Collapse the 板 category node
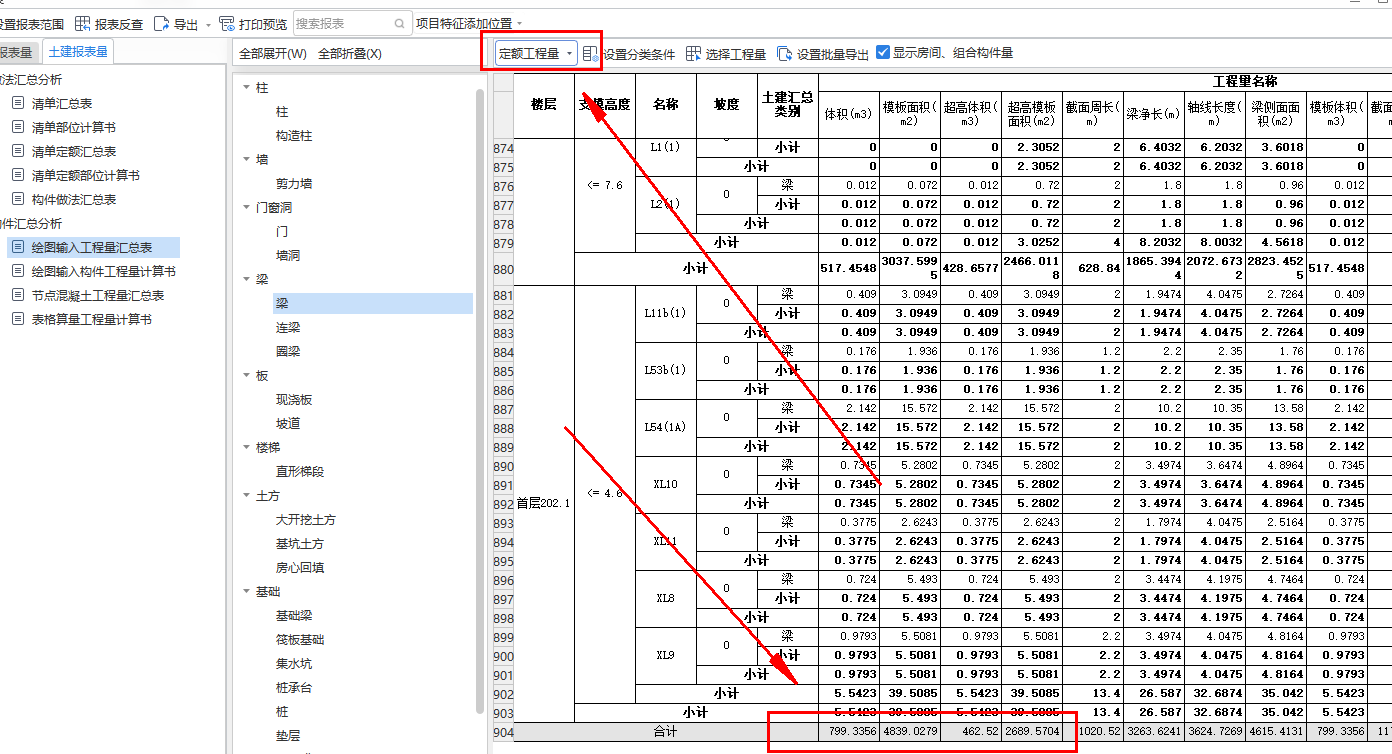Screen dimensions: 1392x754 point(246,375)
